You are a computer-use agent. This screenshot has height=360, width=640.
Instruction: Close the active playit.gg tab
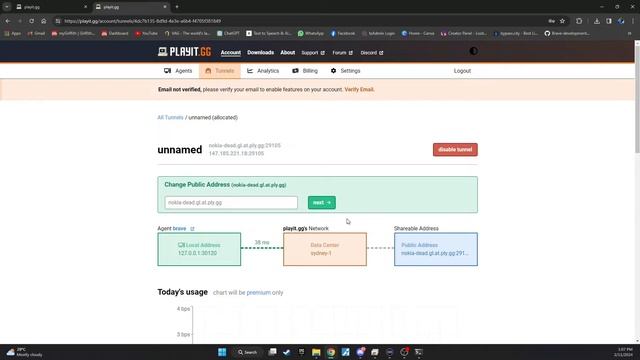click(165, 7)
